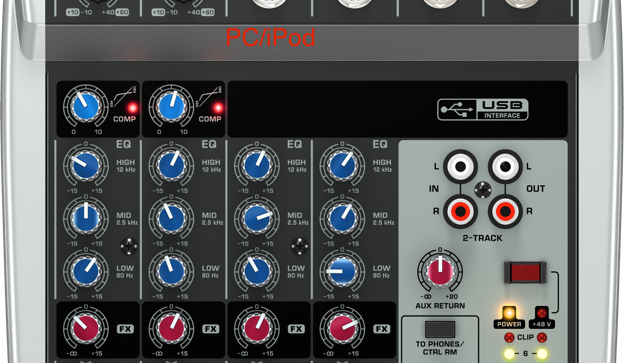This screenshot has height=363, width=624.
Task: Click fourth channel red FX send knob
Action: [342, 328]
